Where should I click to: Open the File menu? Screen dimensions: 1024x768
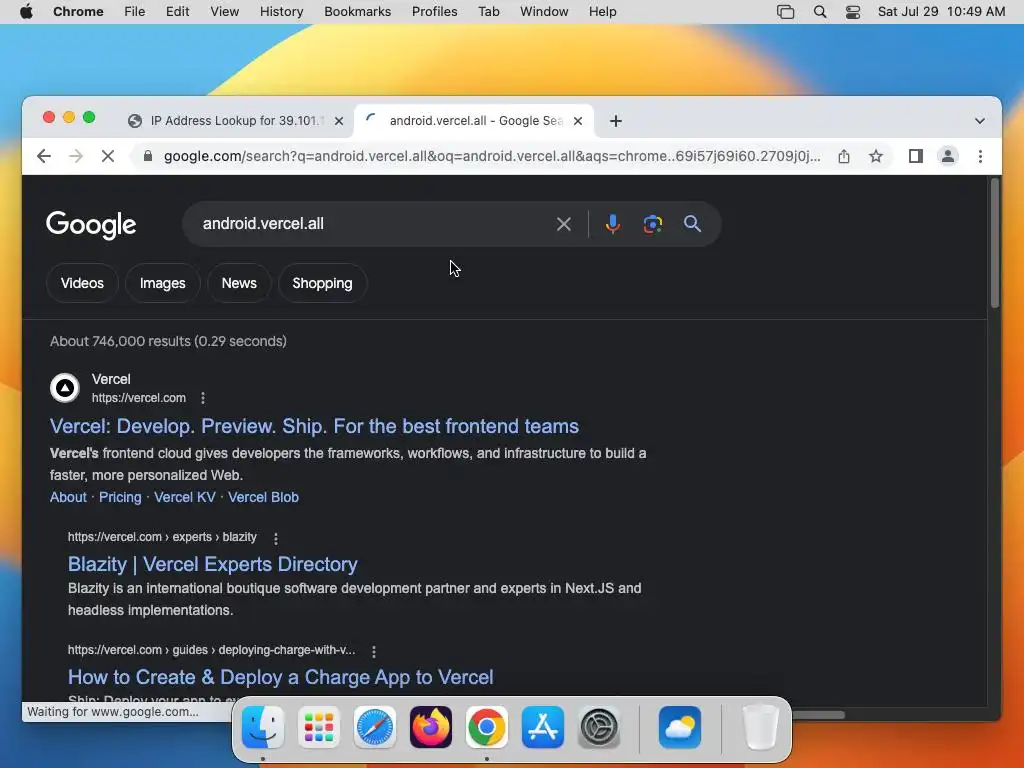coord(135,12)
